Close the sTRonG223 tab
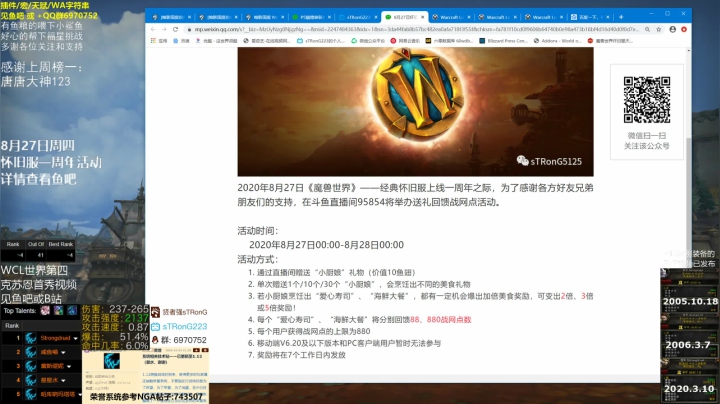 click(x=376, y=17)
